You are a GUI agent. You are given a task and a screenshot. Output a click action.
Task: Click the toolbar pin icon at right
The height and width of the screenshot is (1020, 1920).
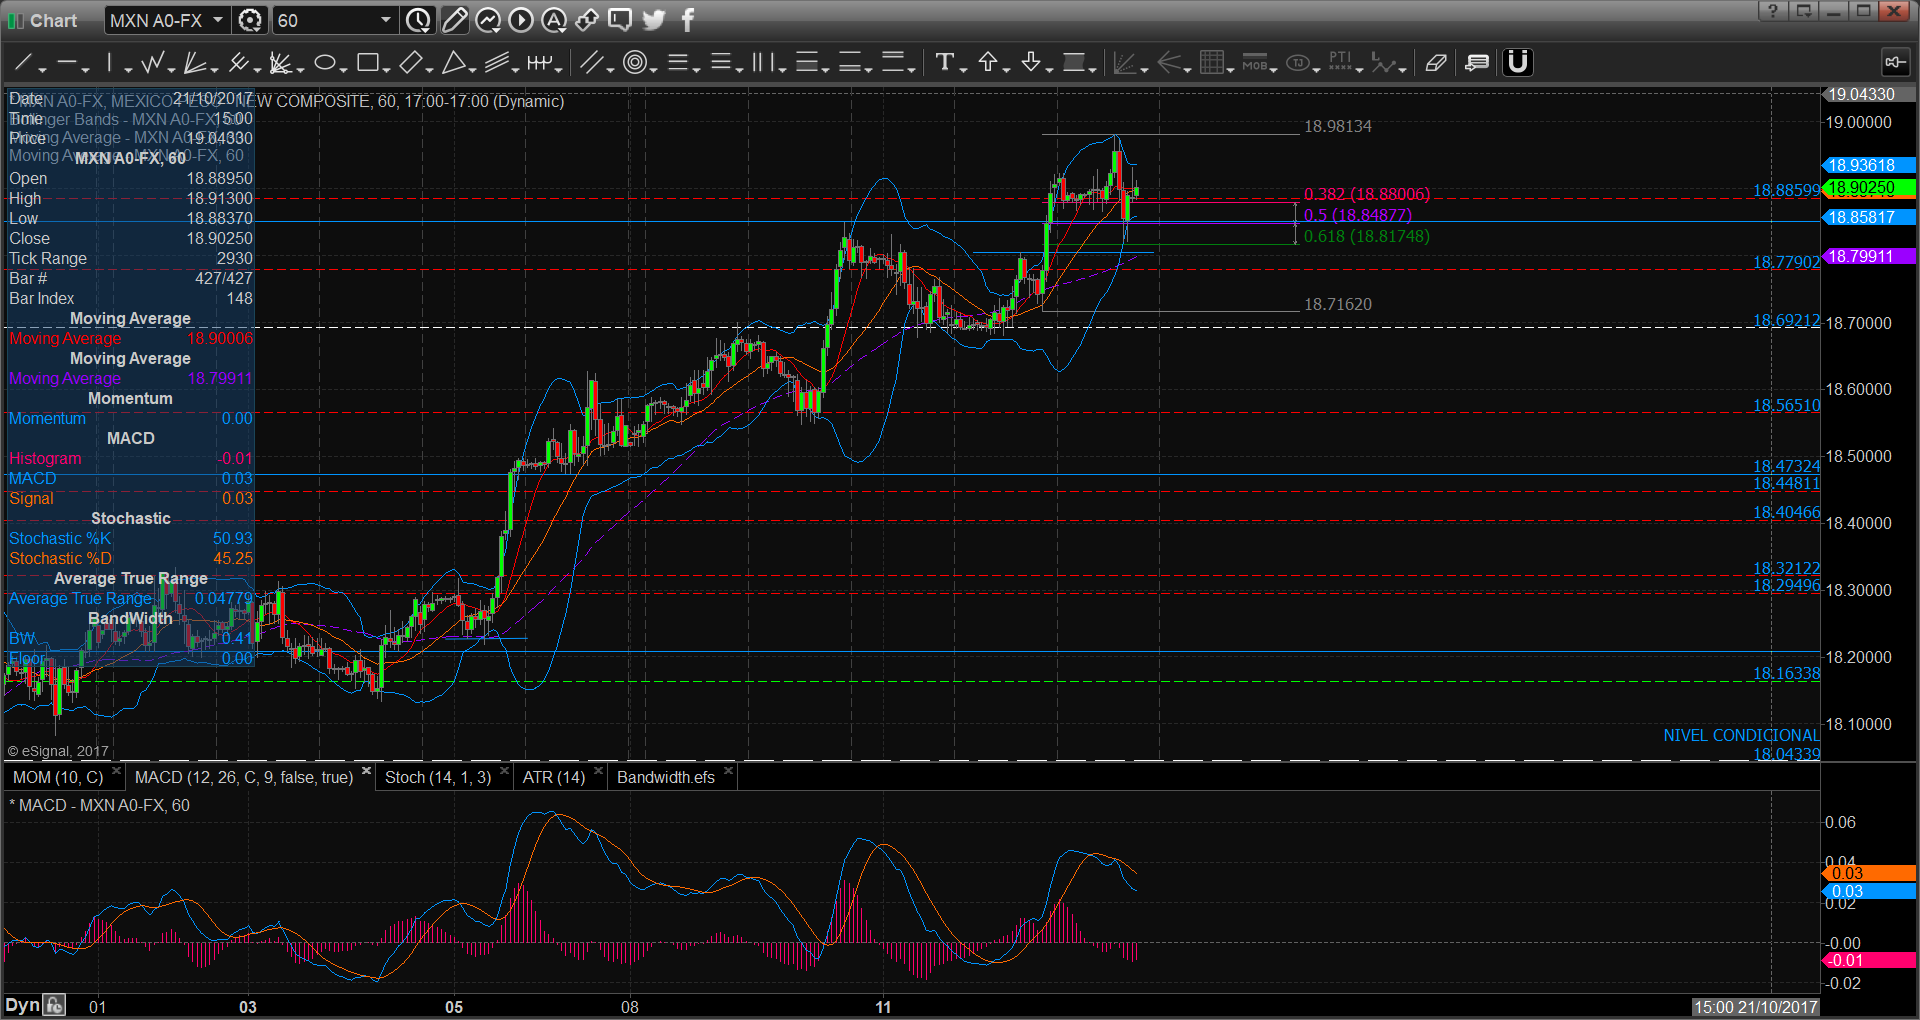click(x=1895, y=63)
